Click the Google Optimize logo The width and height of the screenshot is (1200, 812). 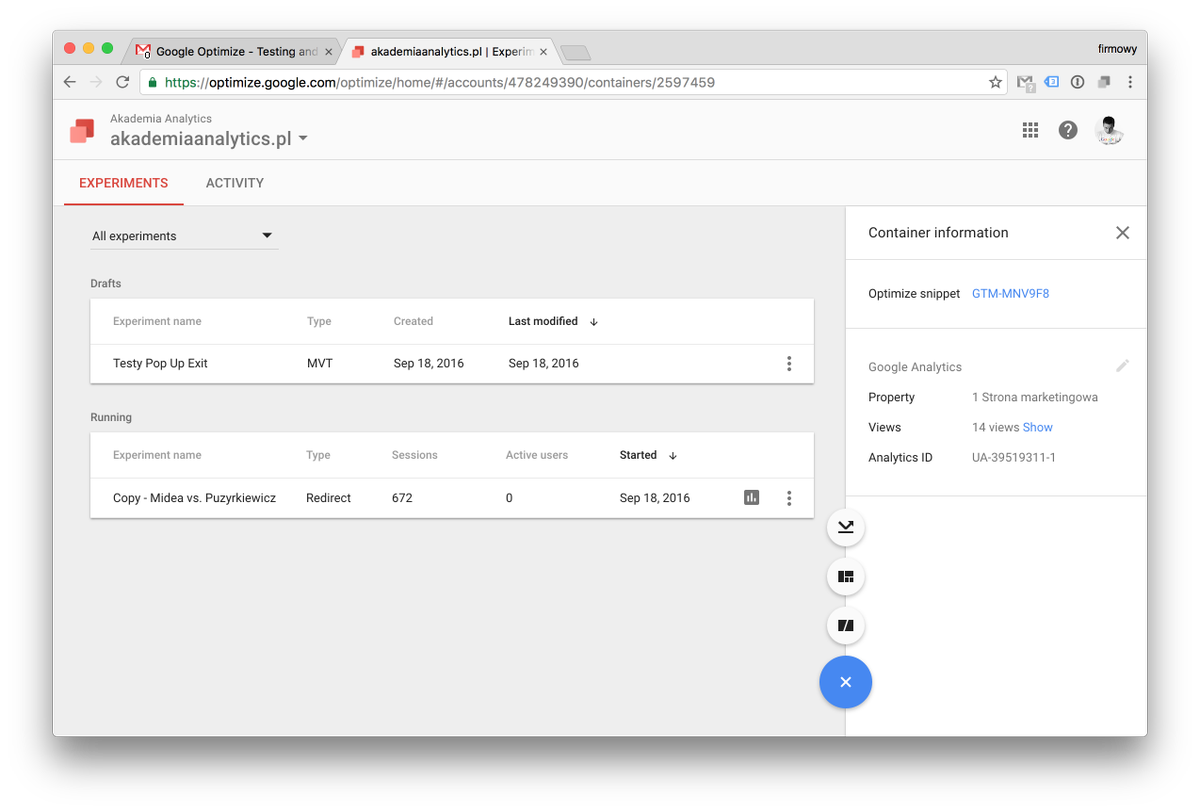pyautogui.click(x=82, y=130)
